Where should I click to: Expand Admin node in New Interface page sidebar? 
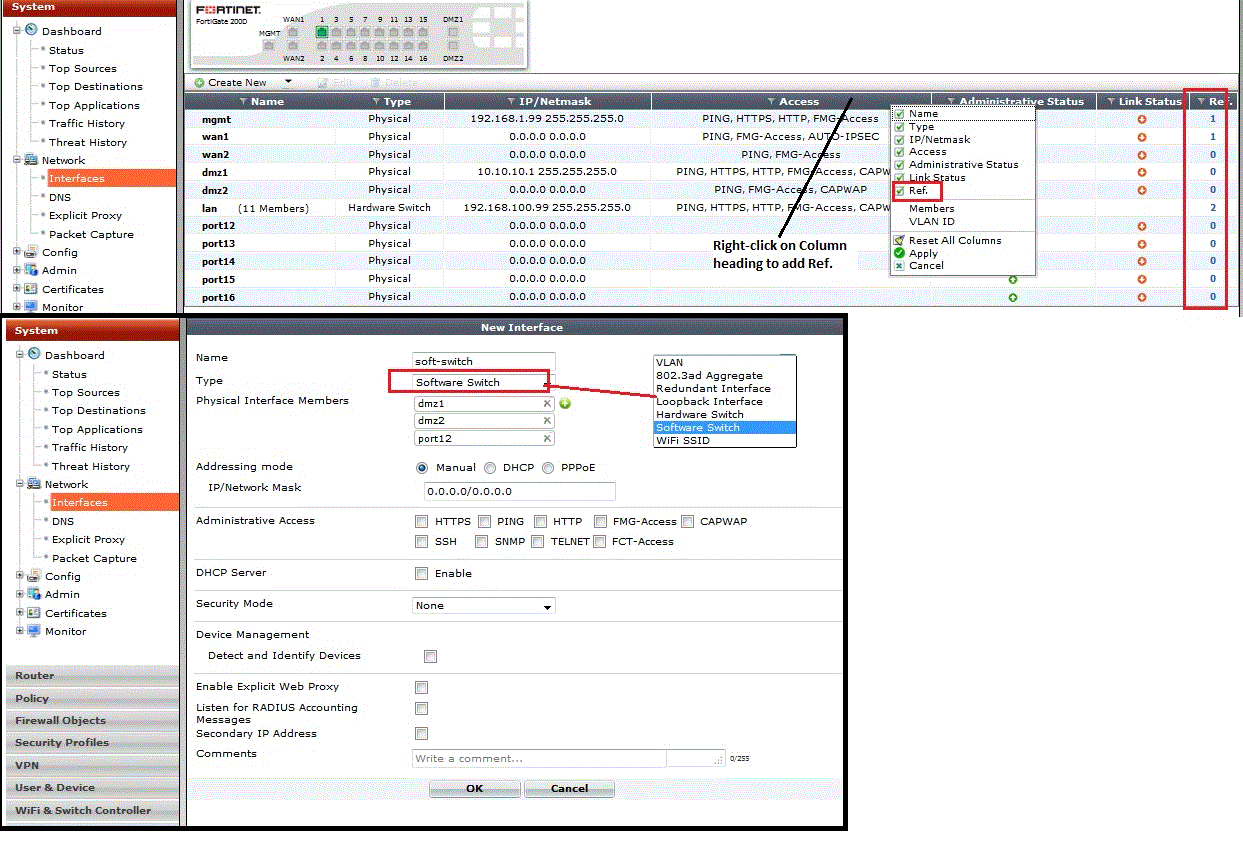coord(20,594)
